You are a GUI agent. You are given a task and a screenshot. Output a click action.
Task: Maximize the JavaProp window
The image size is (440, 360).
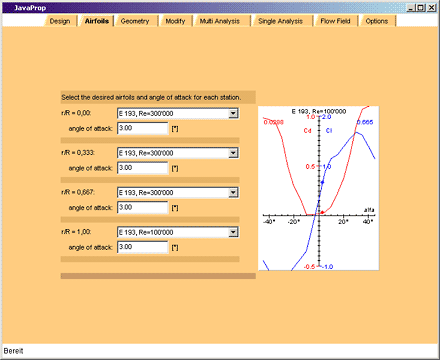click(x=422, y=8)
